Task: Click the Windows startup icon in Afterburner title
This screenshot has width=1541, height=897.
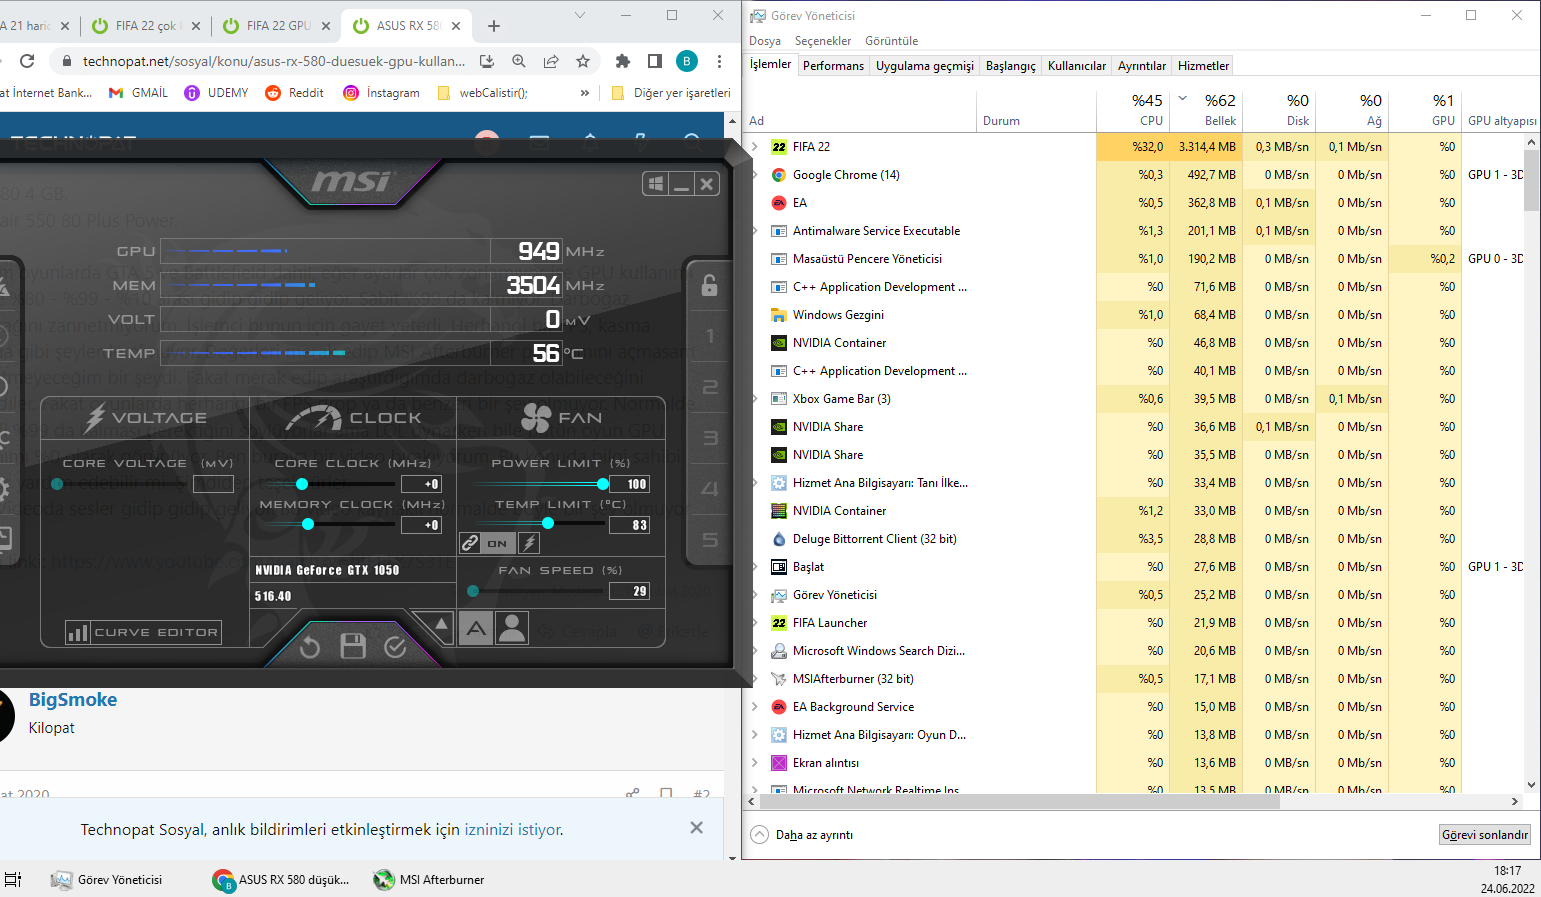Action: (656, 184)
